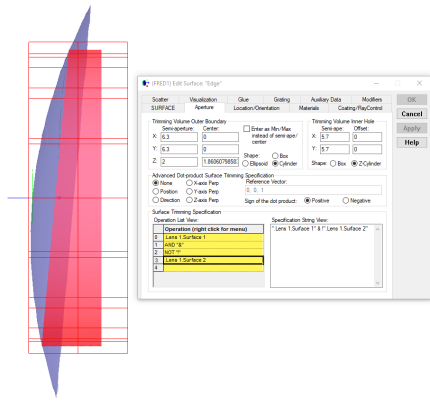Choose Position dot-product trimming option
430x405 pixels.
coord(156,191)
